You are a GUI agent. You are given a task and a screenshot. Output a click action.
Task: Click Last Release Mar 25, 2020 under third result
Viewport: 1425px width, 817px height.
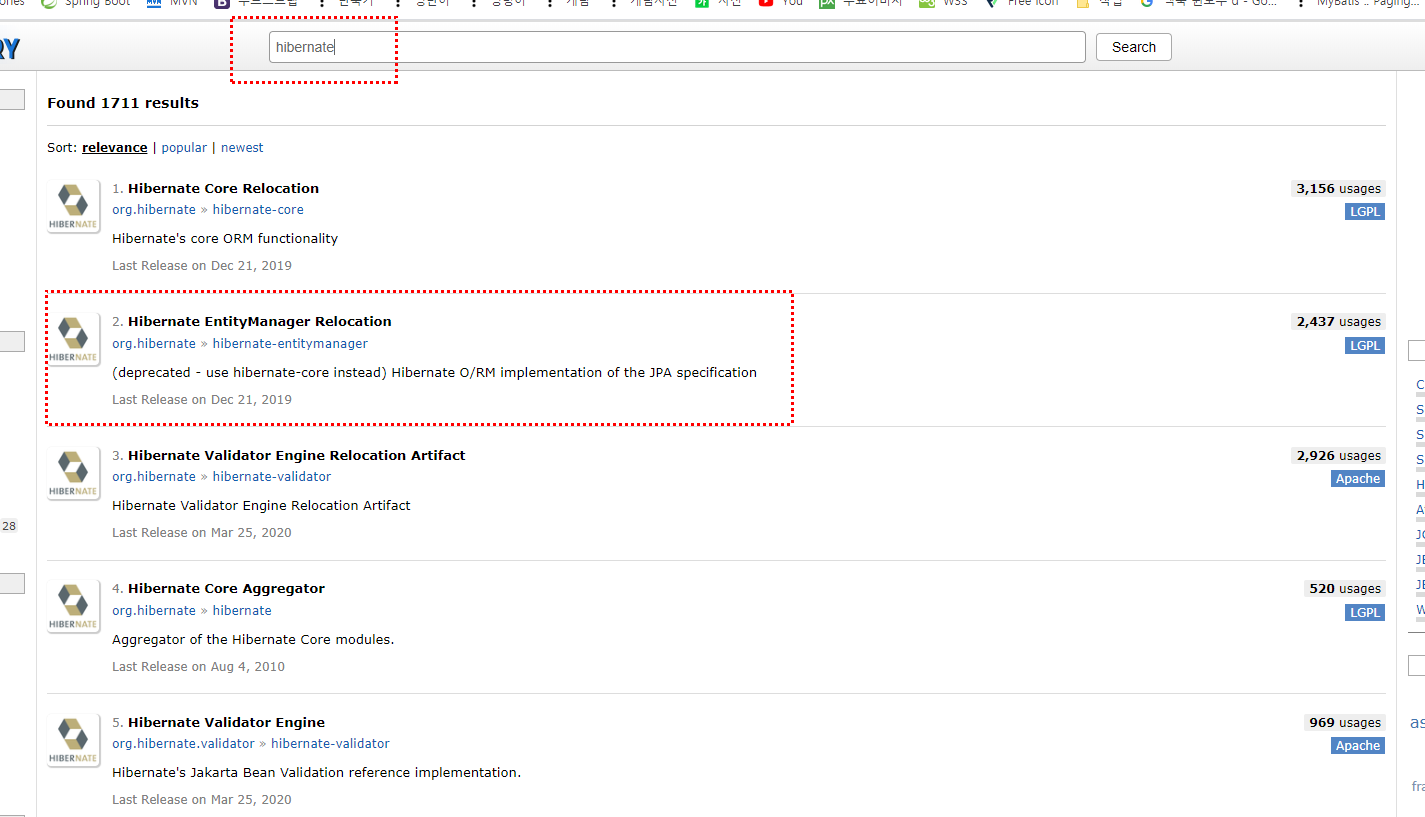(202, 533)
